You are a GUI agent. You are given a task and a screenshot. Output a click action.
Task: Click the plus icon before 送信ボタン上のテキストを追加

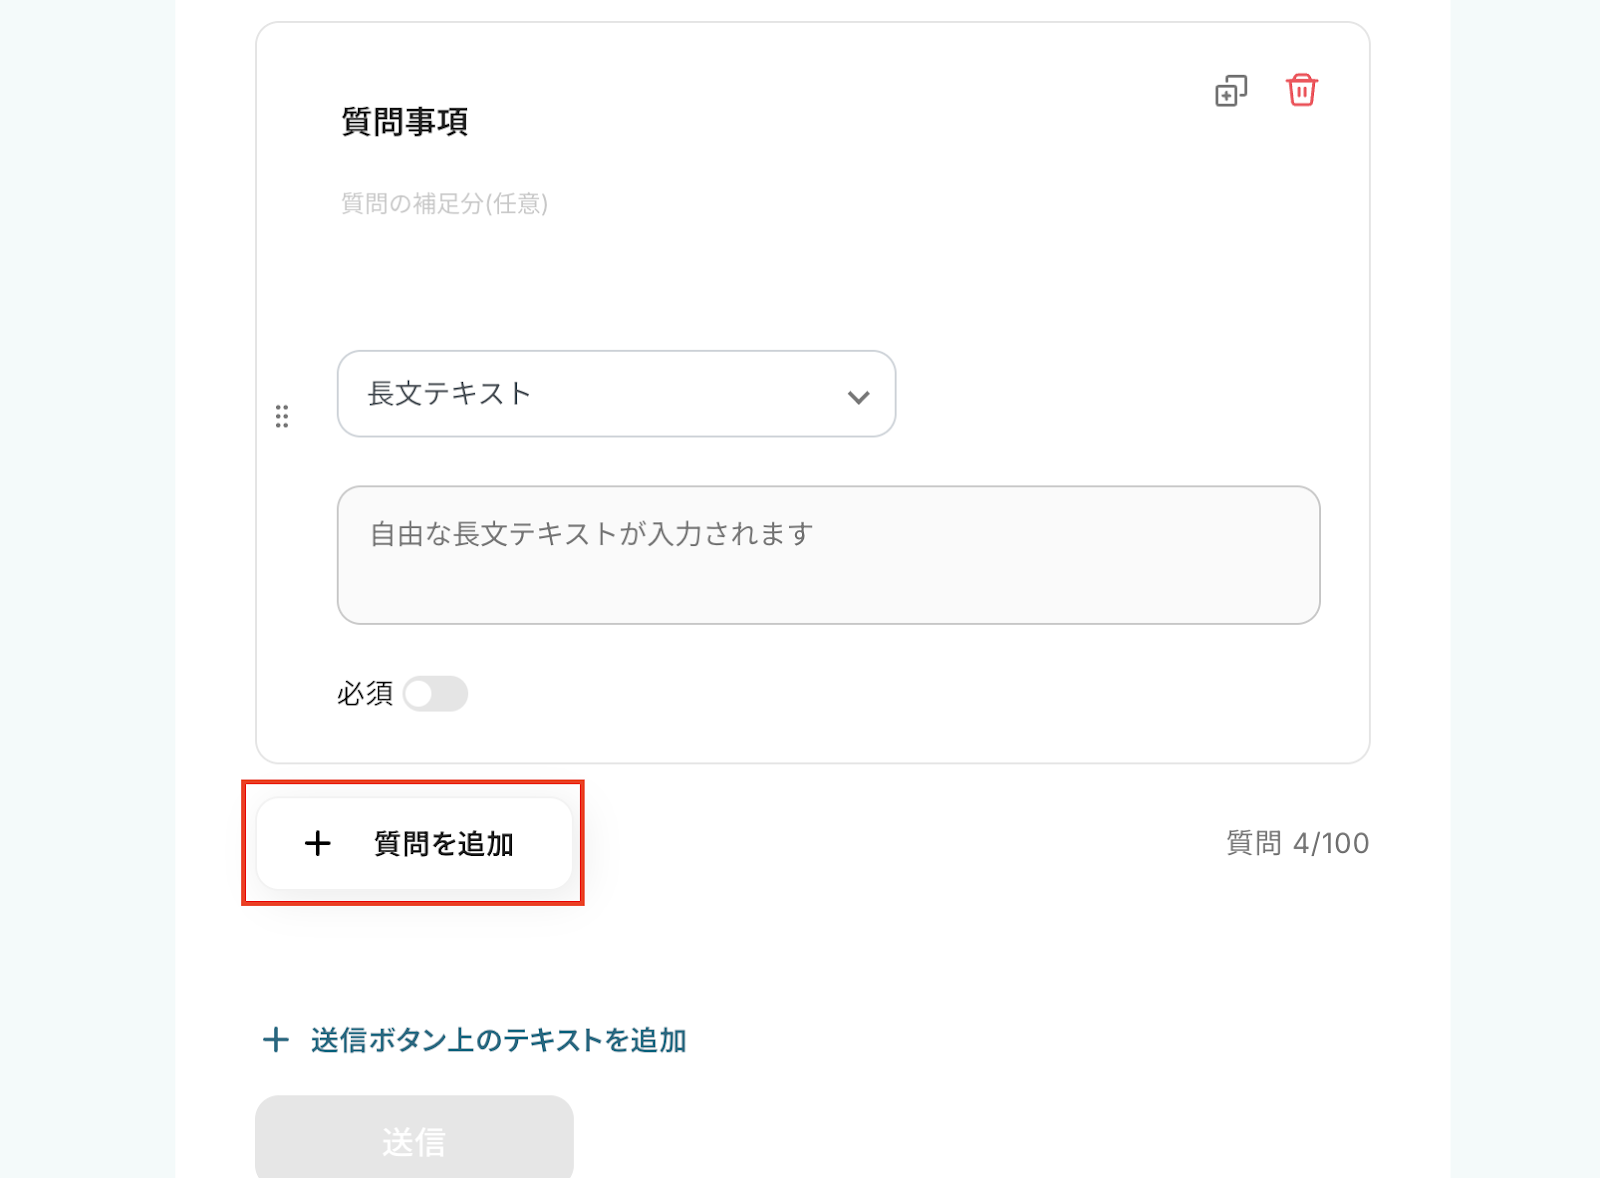(276, 1040)
